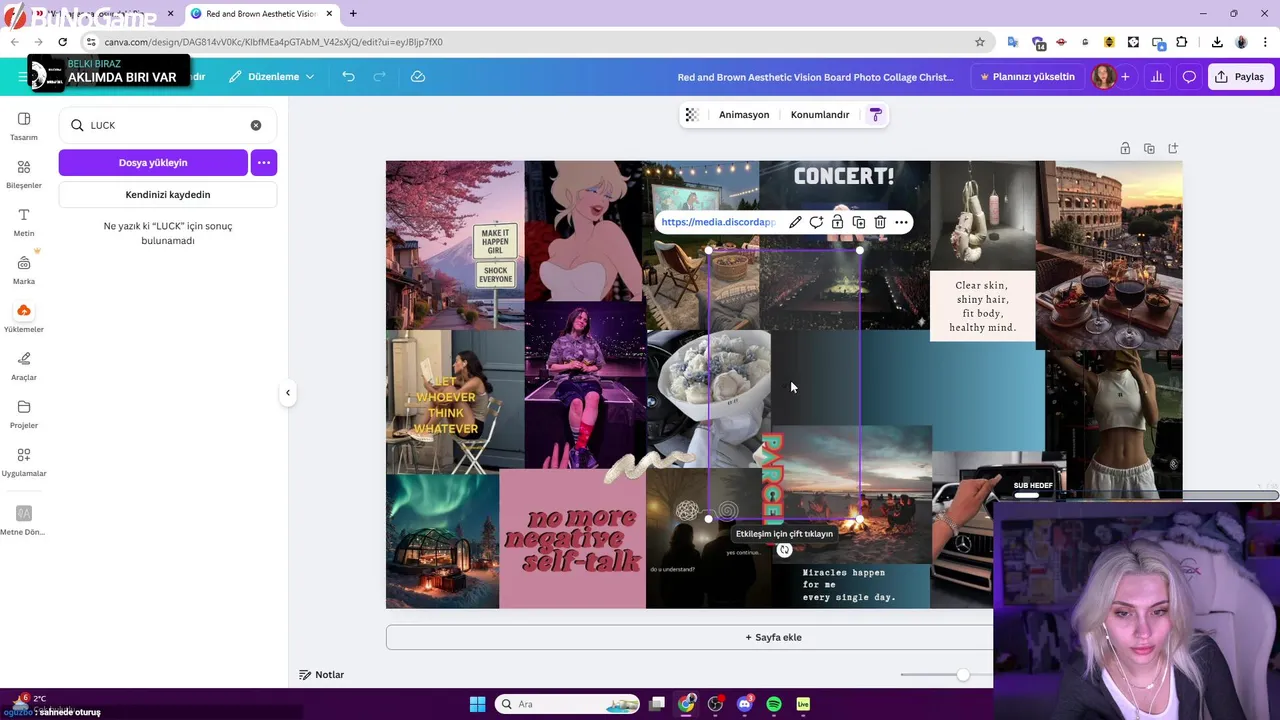The width and height of the screenshot is (1280, 720).
Task: Open Chrome three-dot menu
Action: [1265, 42]
